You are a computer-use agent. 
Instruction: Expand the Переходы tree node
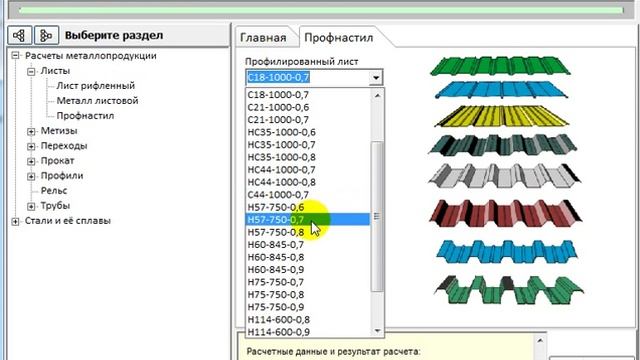[x=31, y=147]
